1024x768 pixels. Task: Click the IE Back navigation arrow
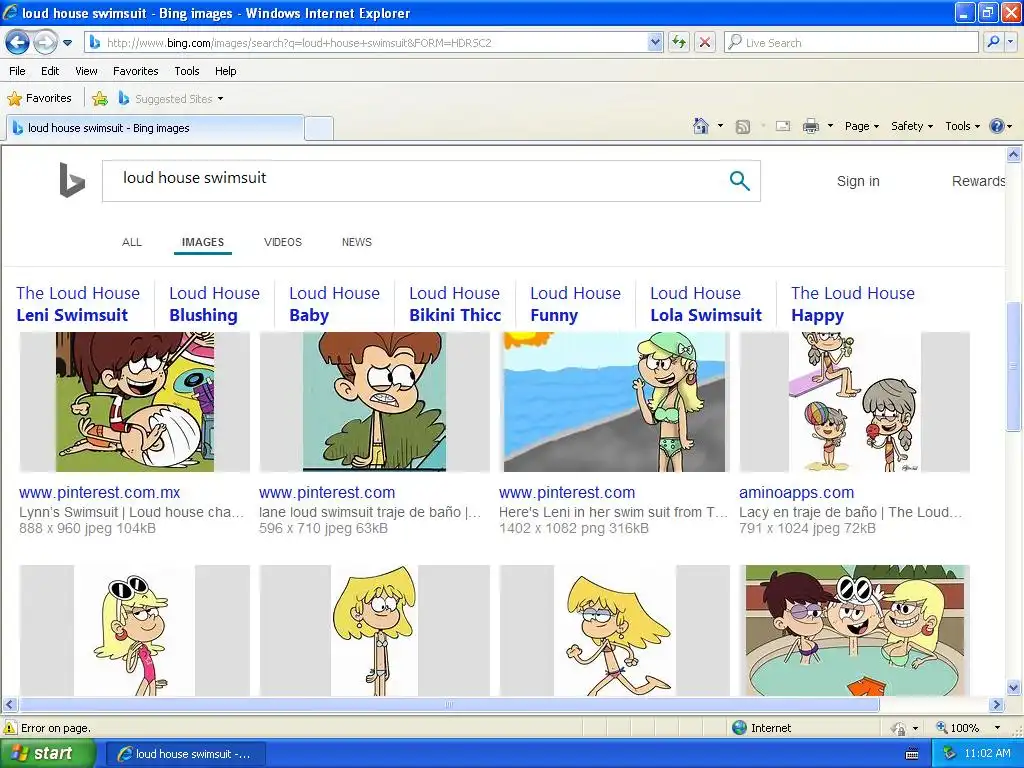pos(17,43)
